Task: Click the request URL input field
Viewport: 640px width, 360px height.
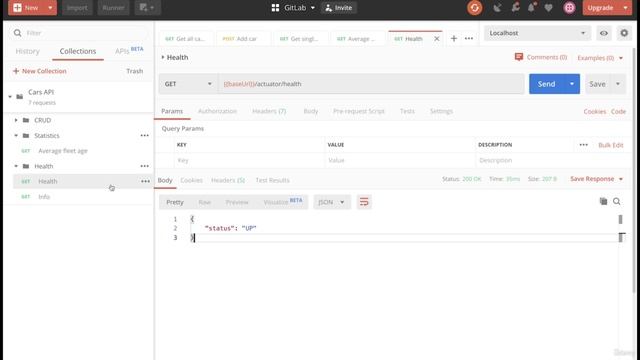Action: point(371,84)
